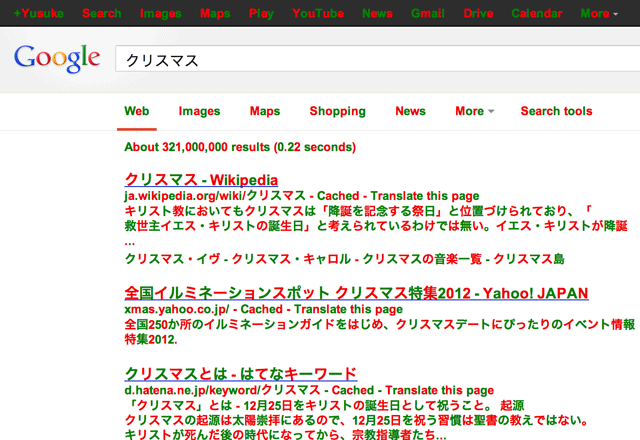The height and width of the screenshot is (440, 640).
Task: Open the クリスマス・キャロル sublink
Action: pyautogui.click(x=291, y=259)
